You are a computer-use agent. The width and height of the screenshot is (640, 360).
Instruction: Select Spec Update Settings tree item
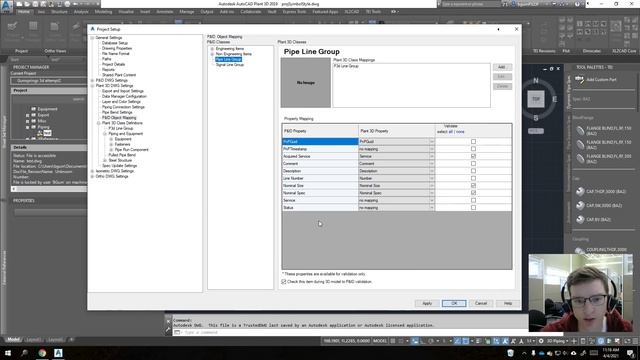click(x=120, y=166)
